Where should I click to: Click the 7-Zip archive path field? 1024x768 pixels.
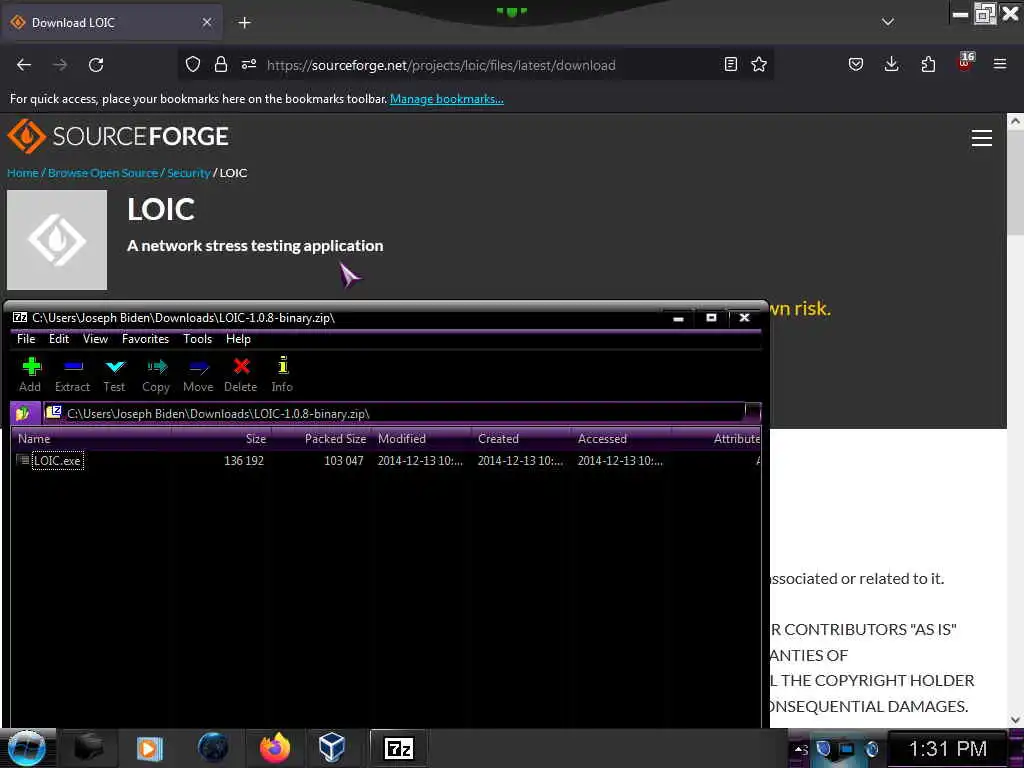(x=394, y=413)
